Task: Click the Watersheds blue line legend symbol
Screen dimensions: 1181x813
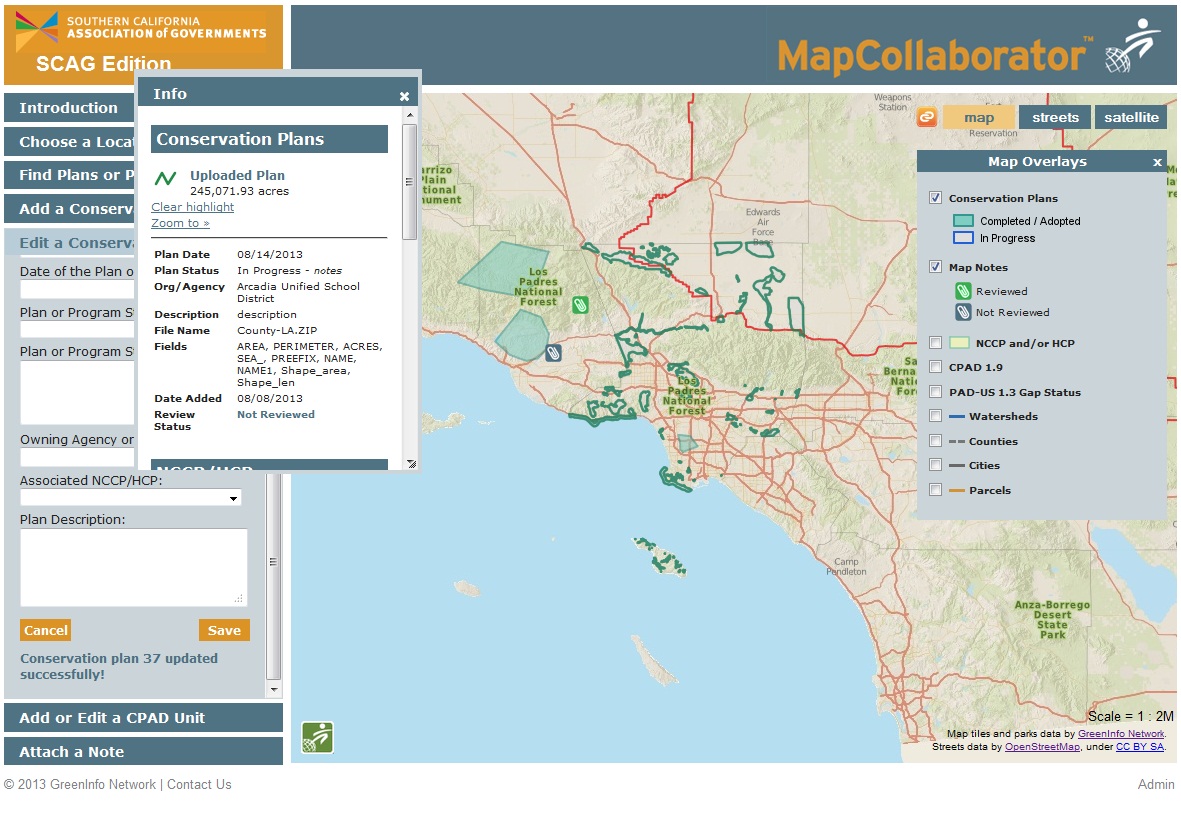Action: [x=957, y=417]
